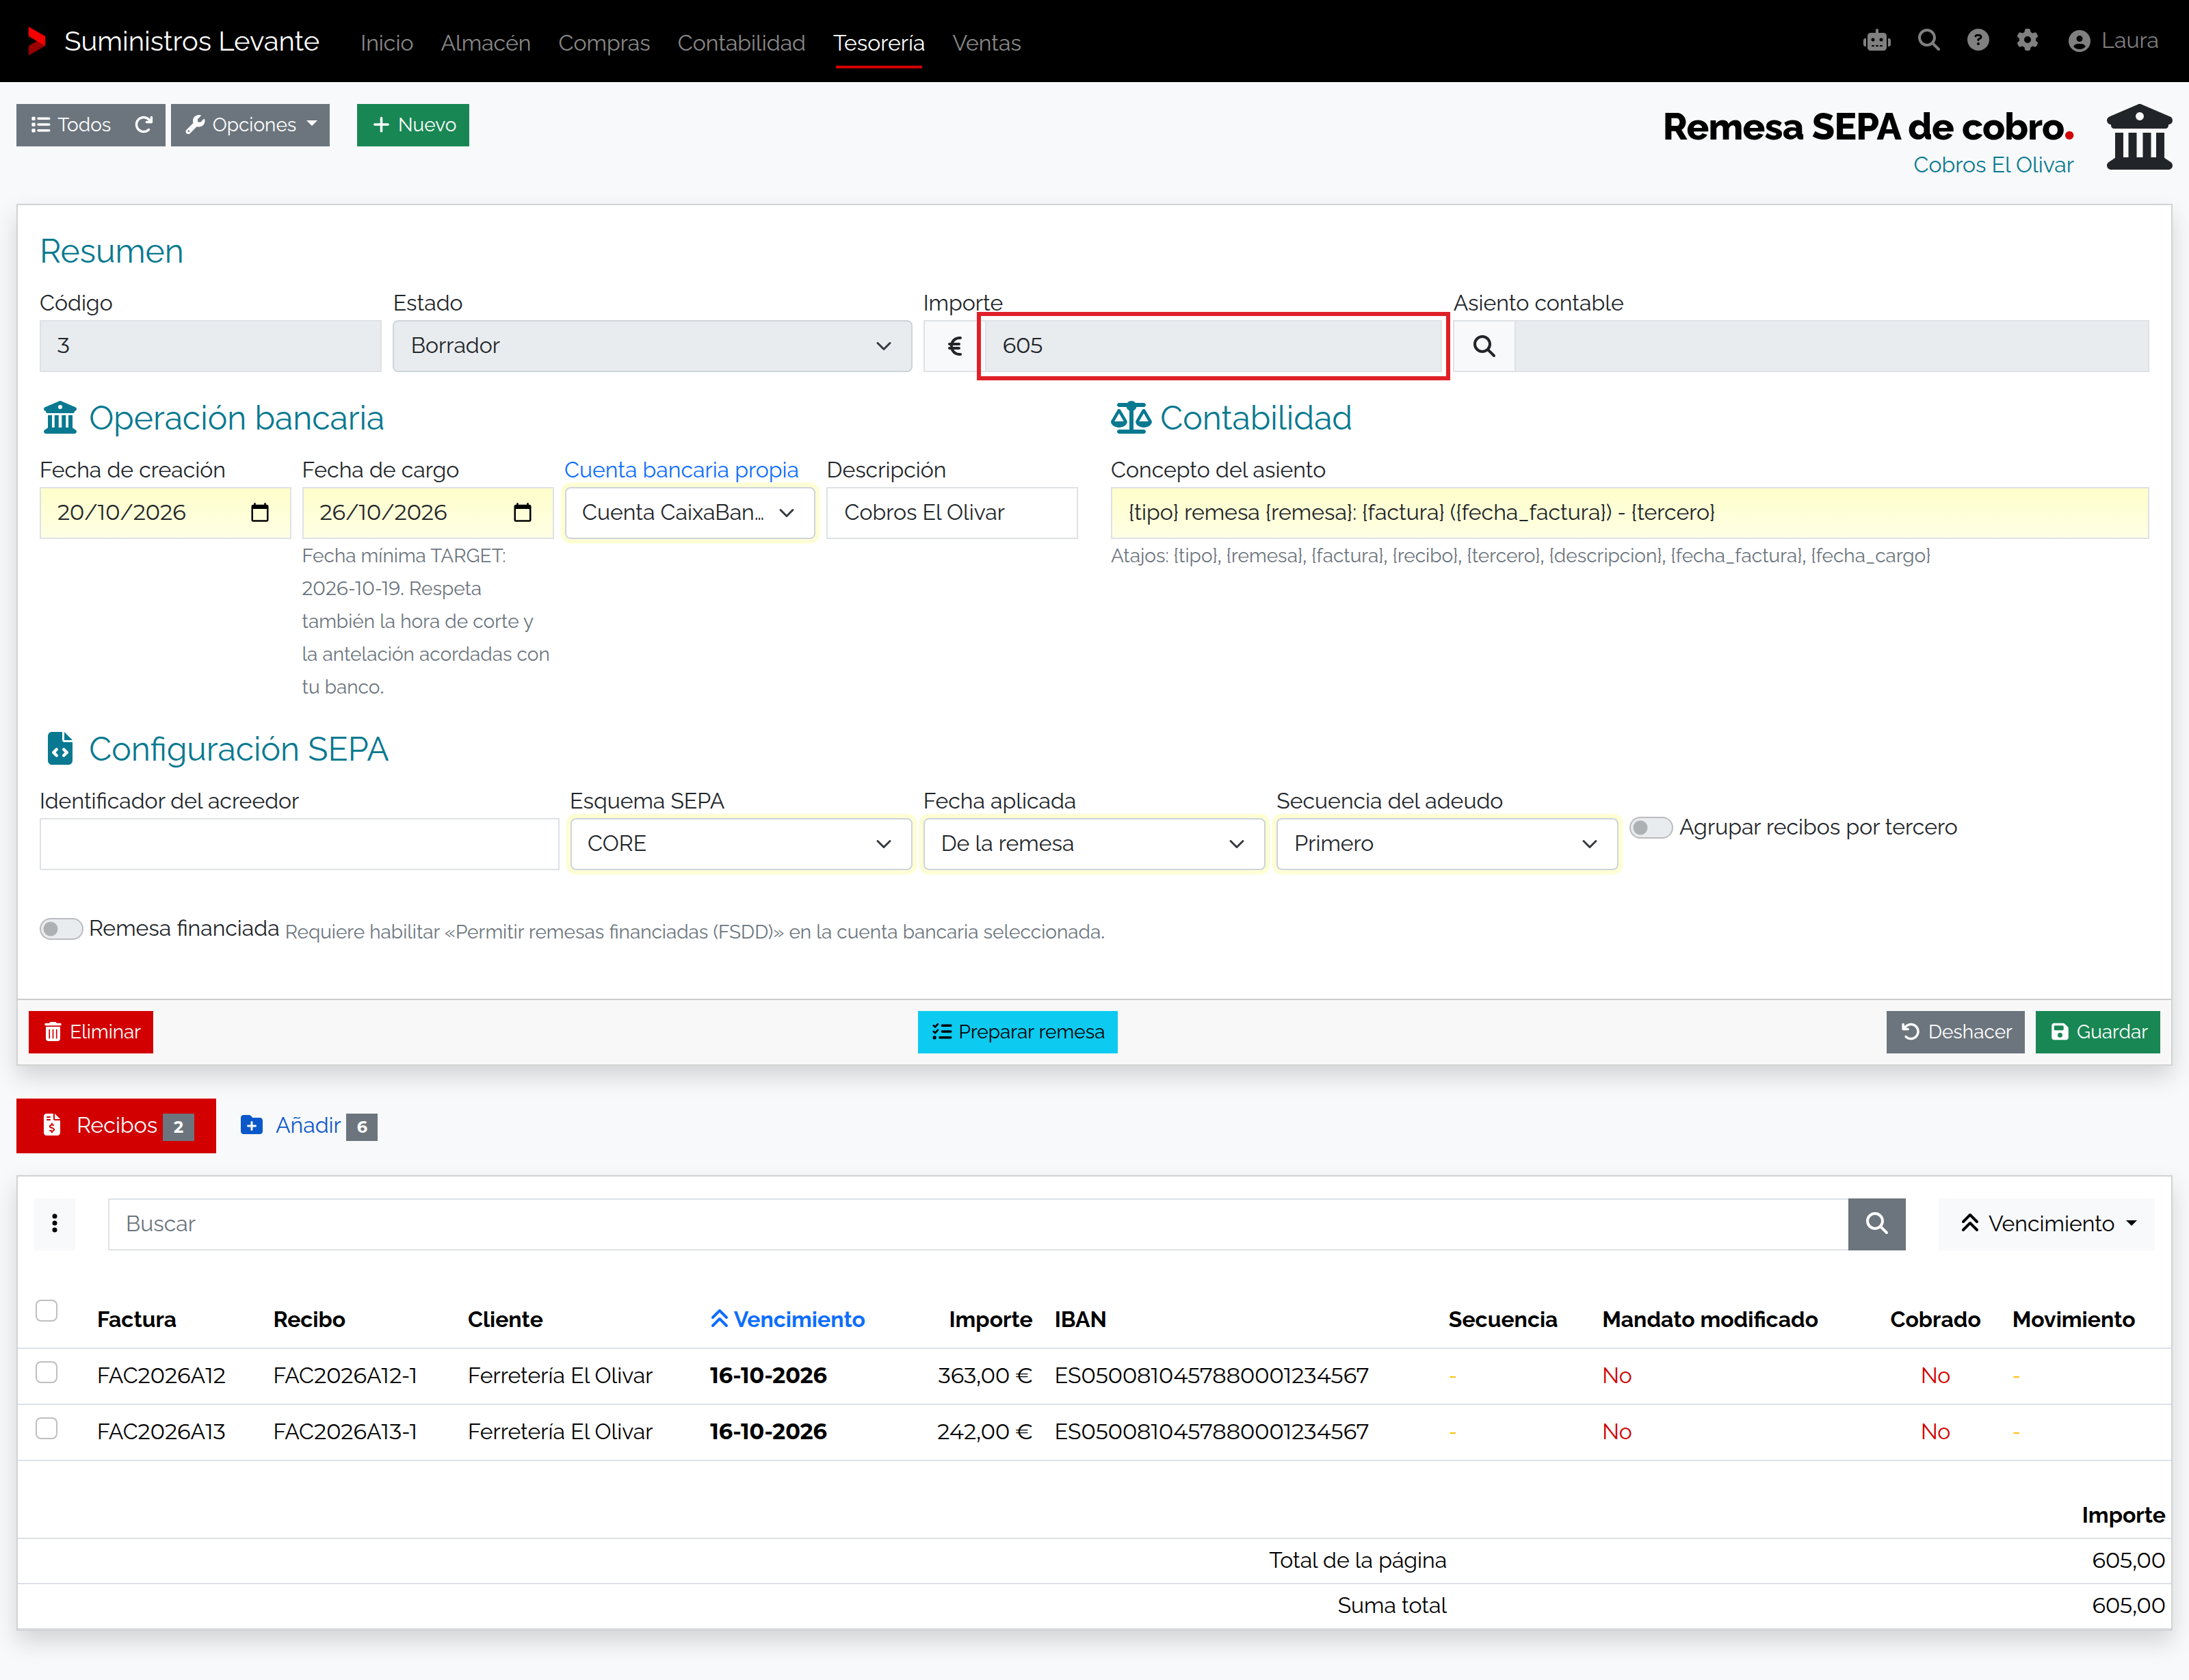
Task: Open the Vencimiento sort dropdown
Action: click(x=2046, y=1224)
